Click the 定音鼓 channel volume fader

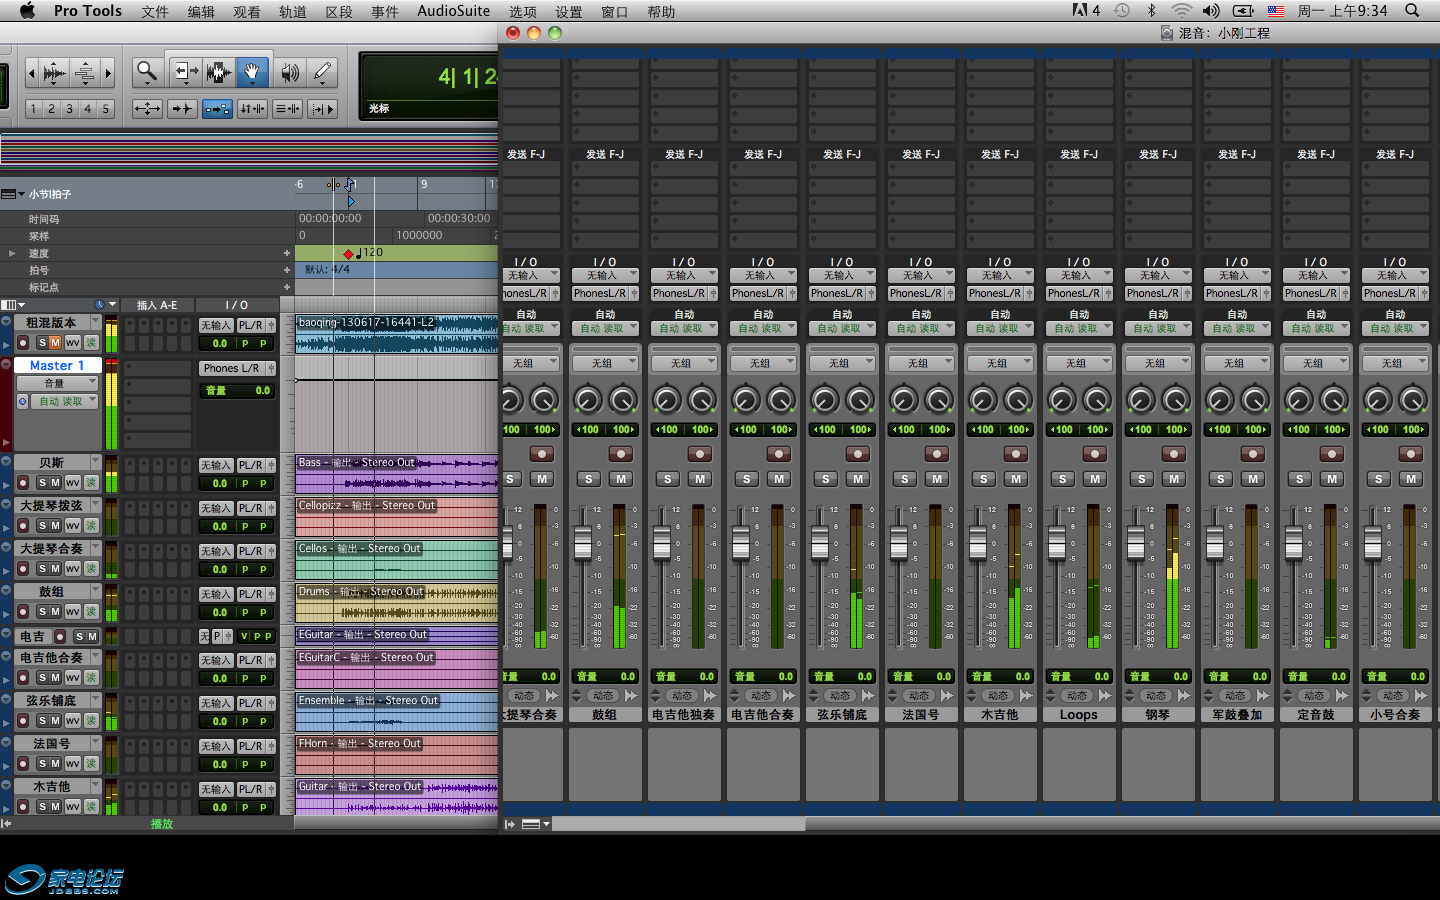pos(1294,543)
